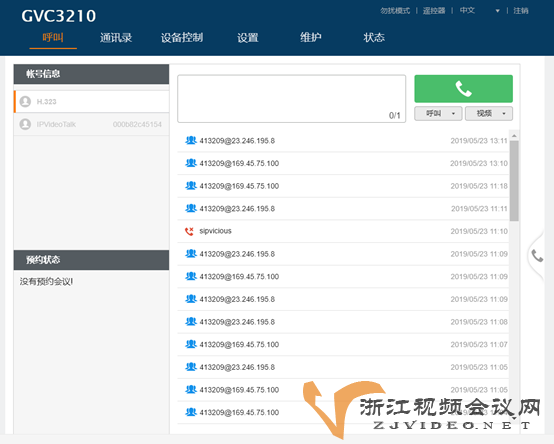Image resolution: width=554 pixels, height=444 pixels.
Task: Click 413209@23.246.195.8 at 11:05
Action: pos(343,367)
